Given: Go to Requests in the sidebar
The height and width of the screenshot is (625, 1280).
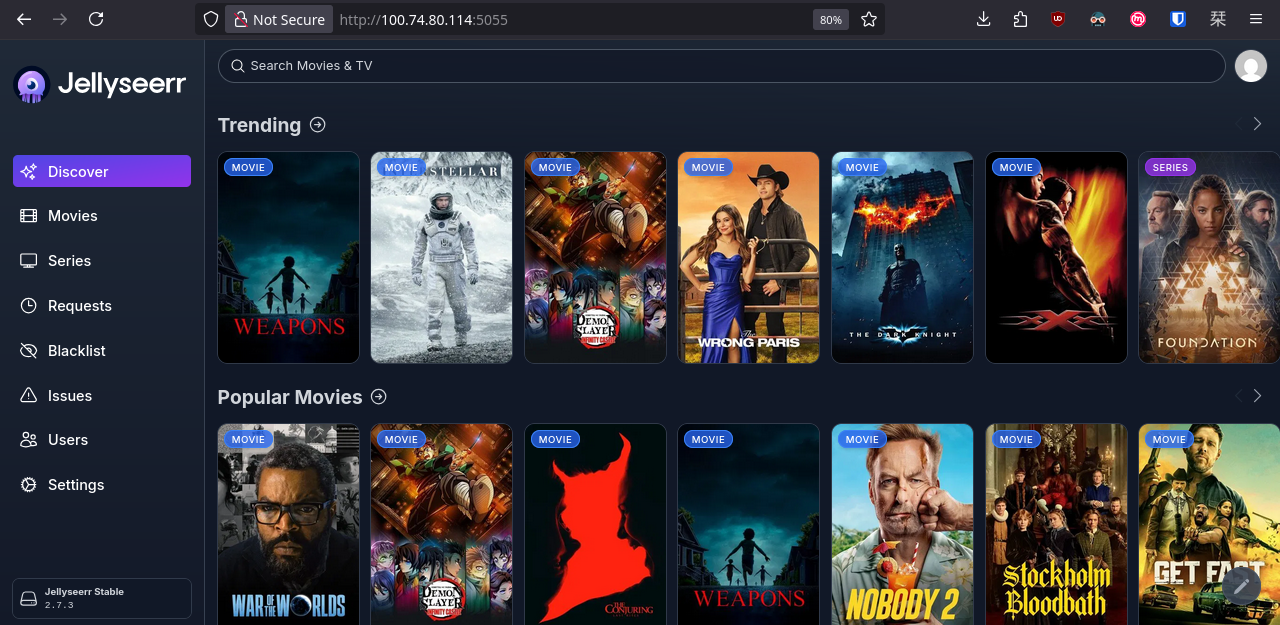Looking at the screenshot, I should [102, 306].
